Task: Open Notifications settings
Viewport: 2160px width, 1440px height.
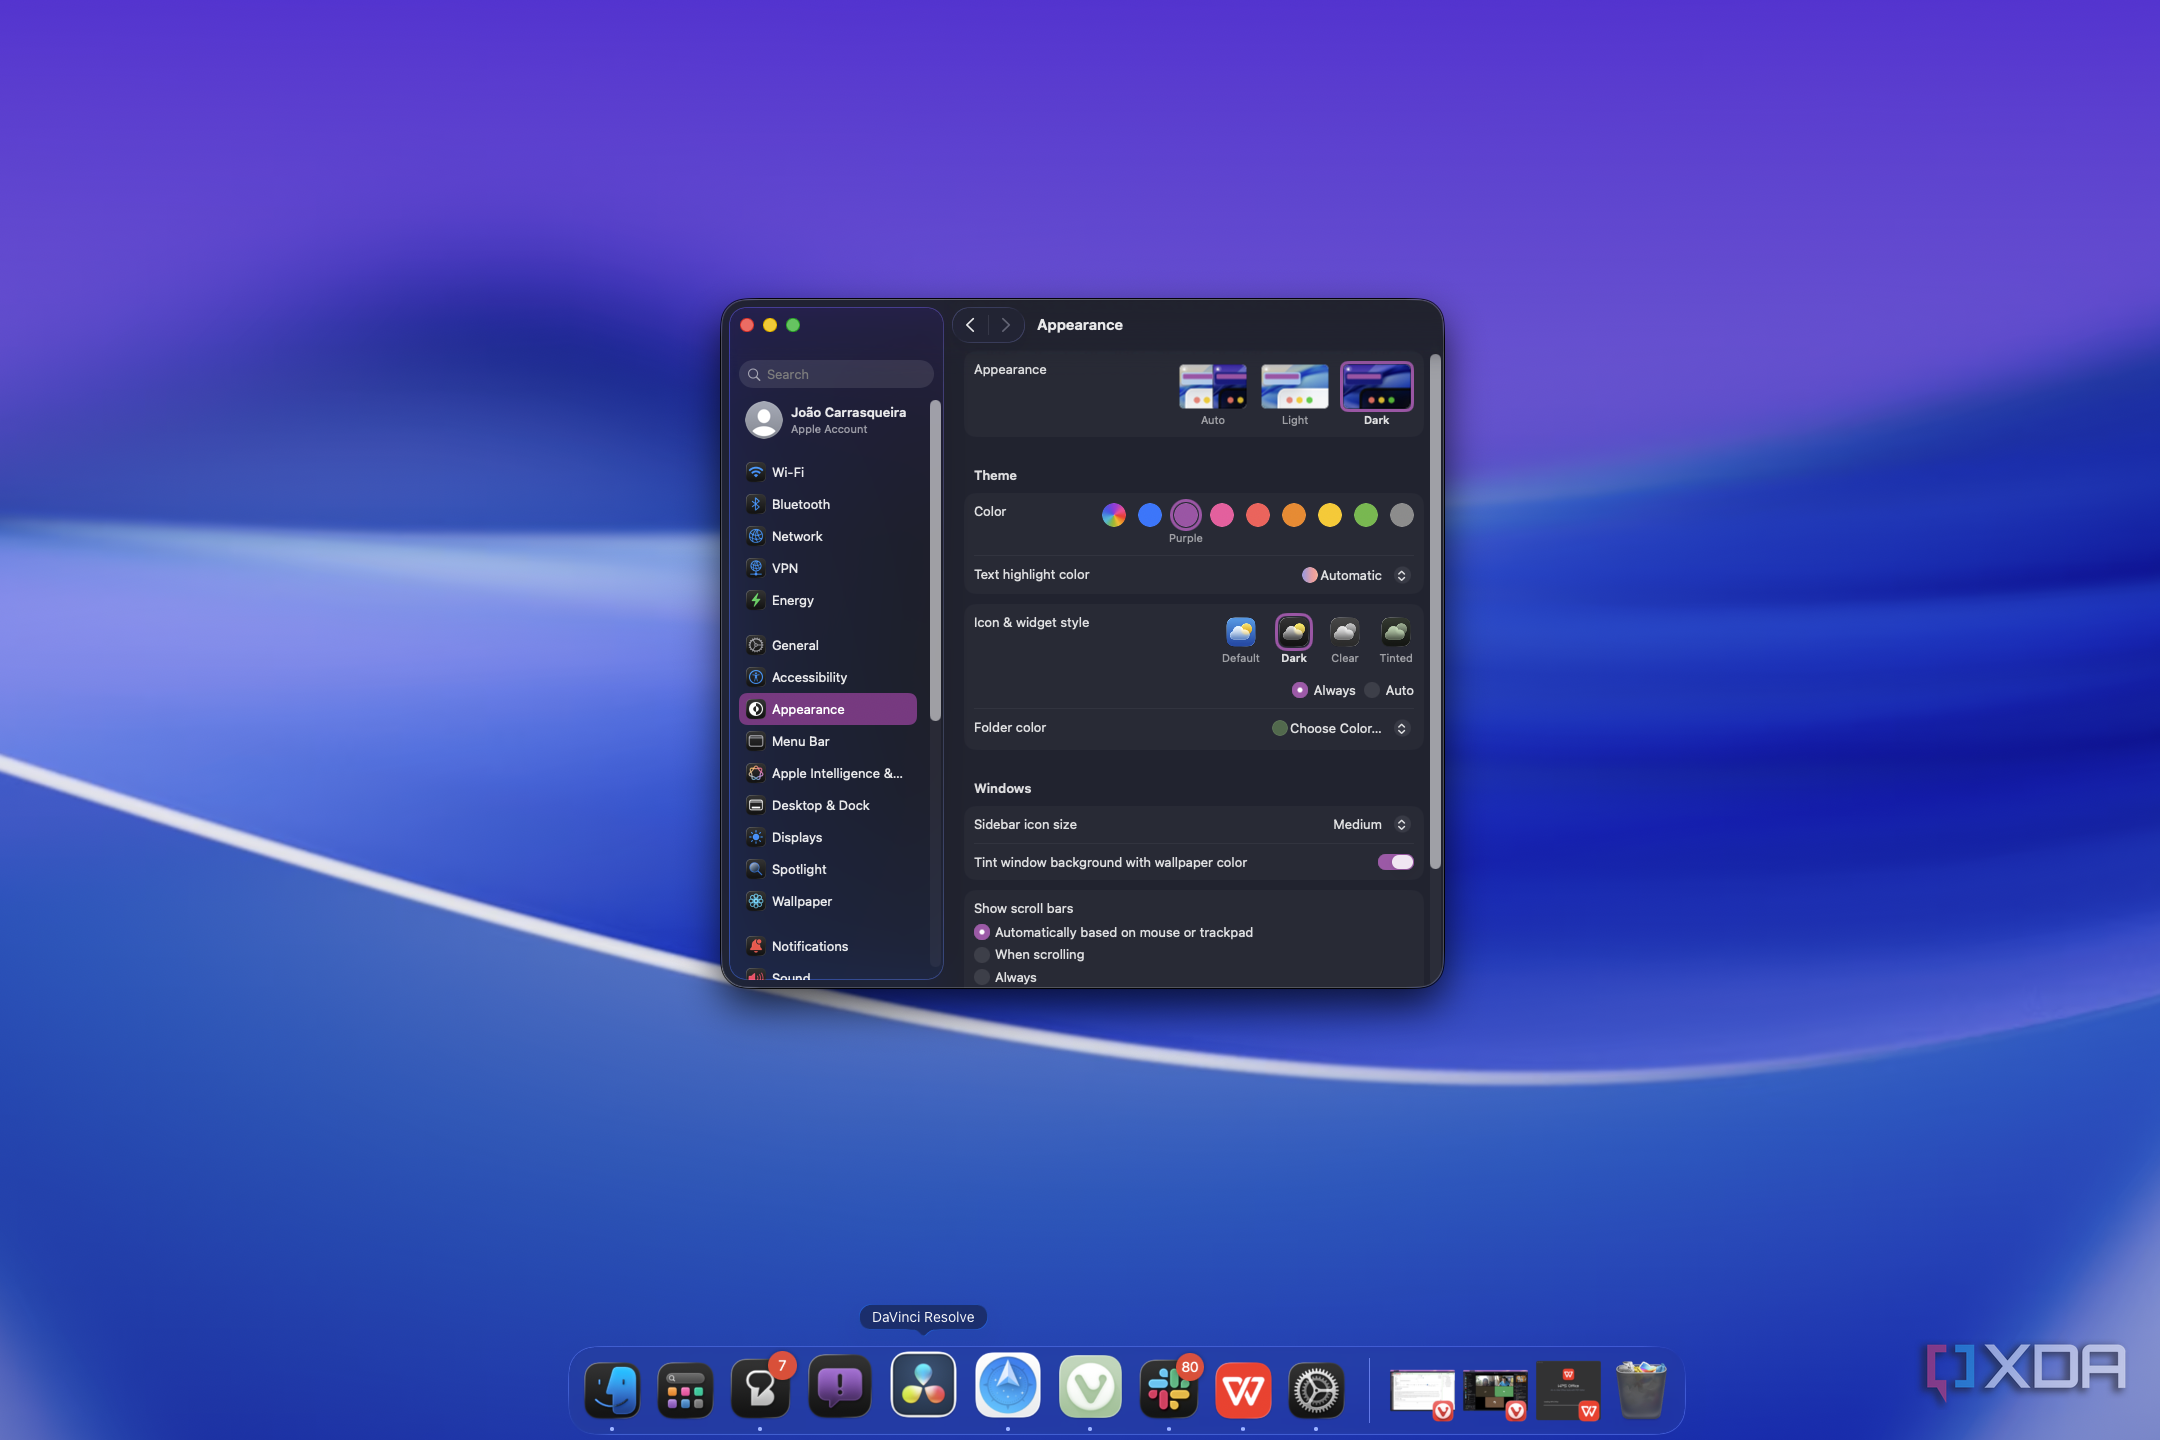Action: point(827,946)
